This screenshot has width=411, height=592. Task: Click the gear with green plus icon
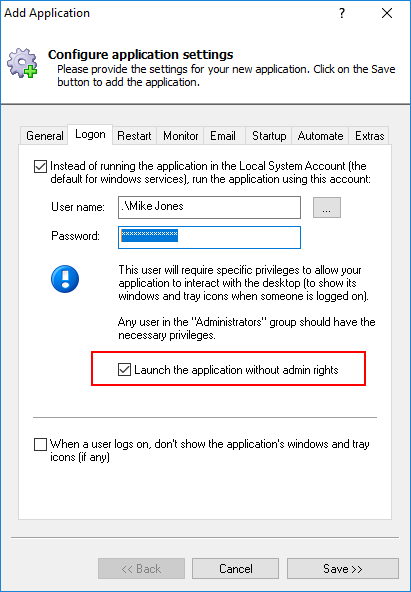pyautogui.click(x=22, y=63)
